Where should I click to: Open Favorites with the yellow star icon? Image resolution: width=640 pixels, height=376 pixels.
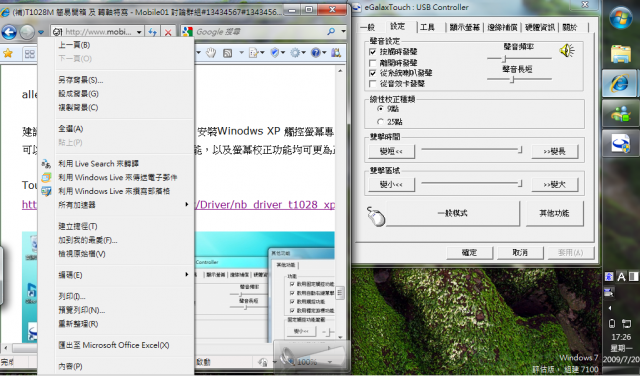tap(7, 53)
